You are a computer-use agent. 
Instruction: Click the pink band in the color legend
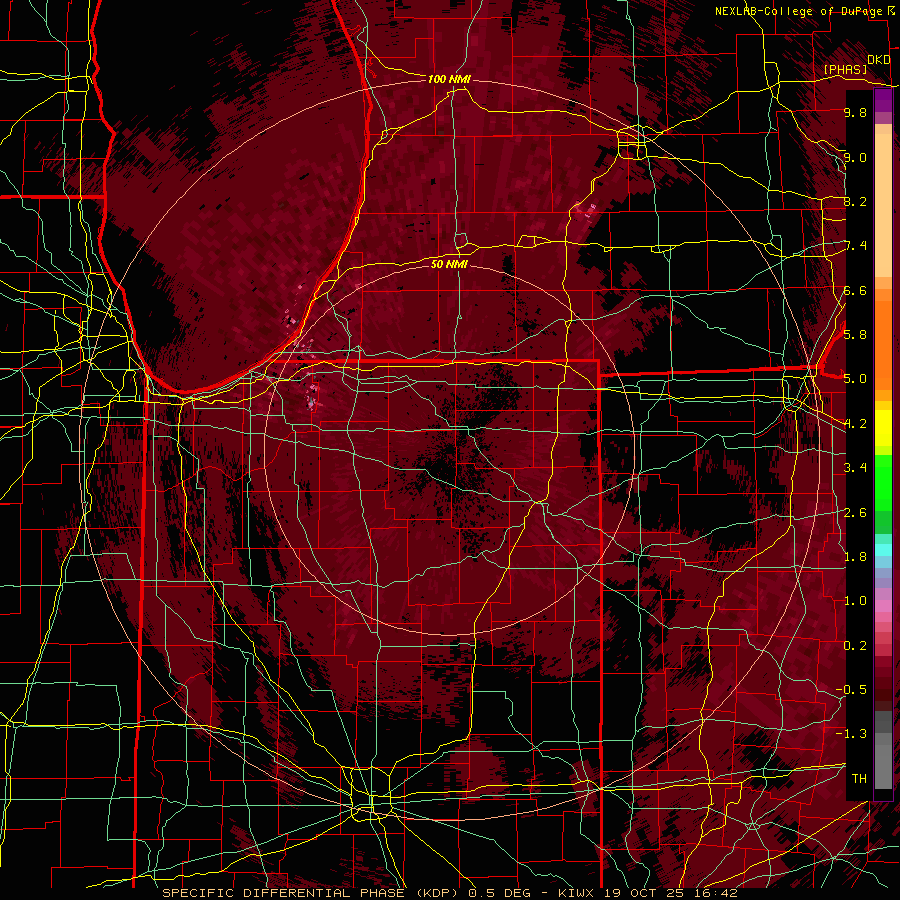pyautogui.click(x=883, y=606)
